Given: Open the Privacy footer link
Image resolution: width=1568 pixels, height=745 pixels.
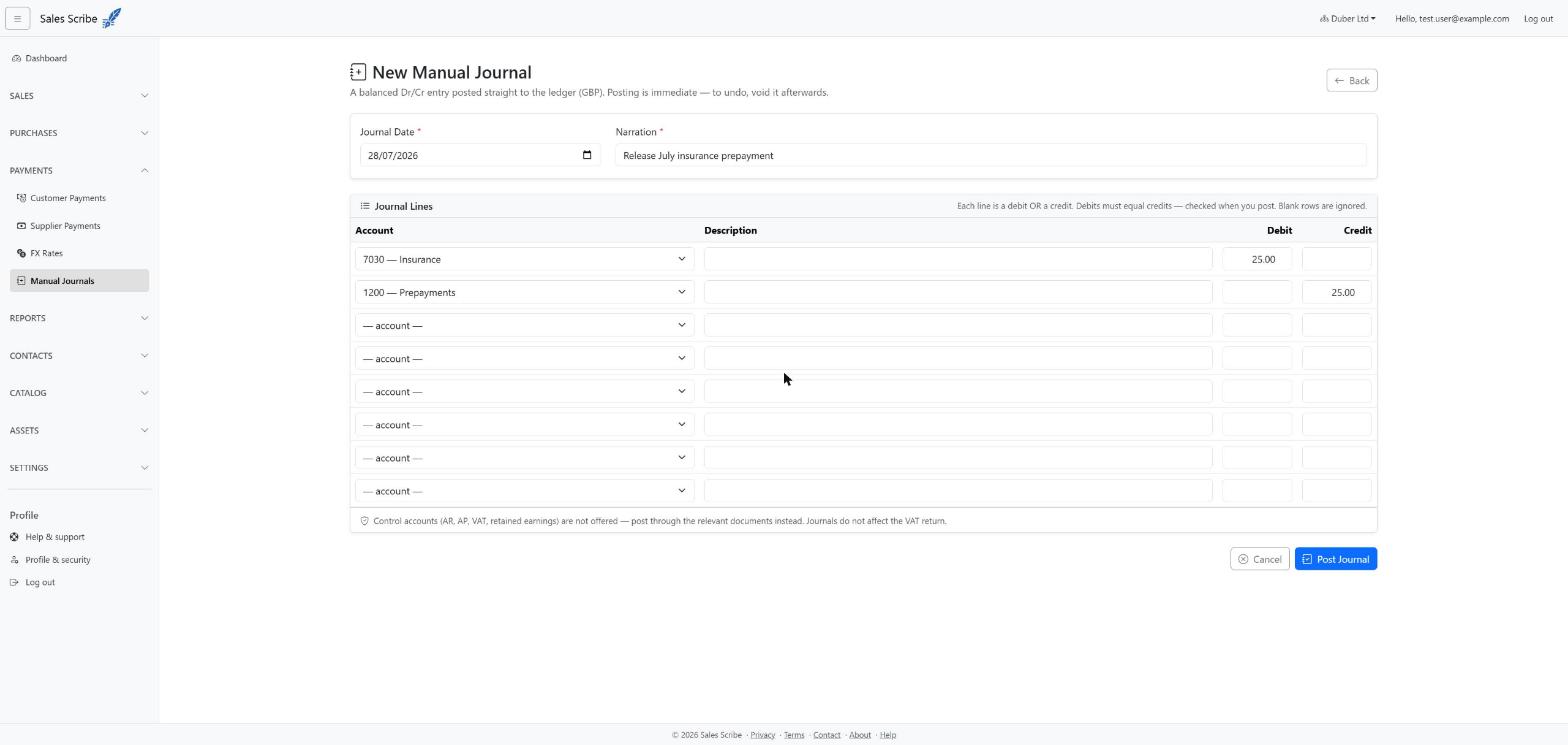Looking at the screenshot, I should pos(763,735).
